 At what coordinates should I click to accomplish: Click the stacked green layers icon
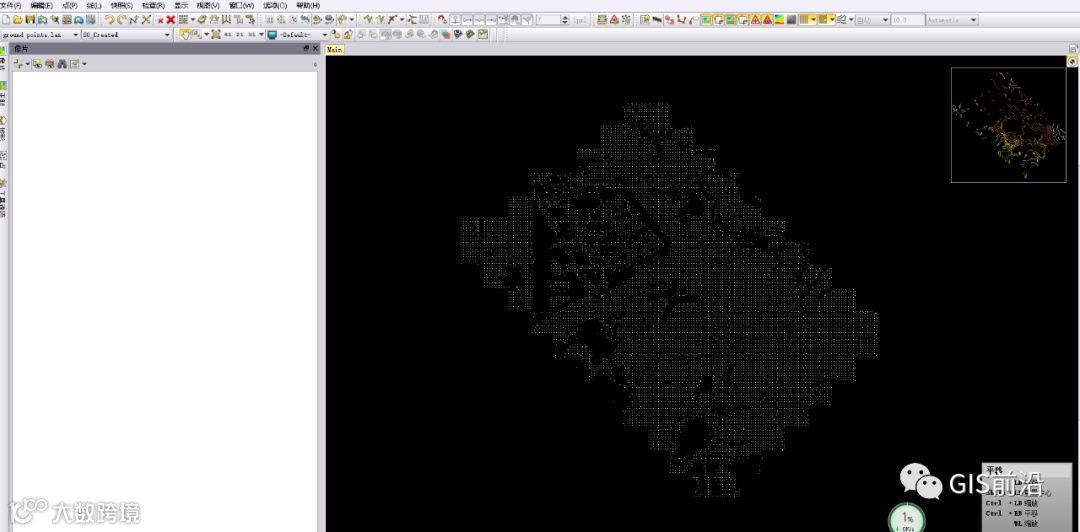pyautogui.click(x=602, y=20)
